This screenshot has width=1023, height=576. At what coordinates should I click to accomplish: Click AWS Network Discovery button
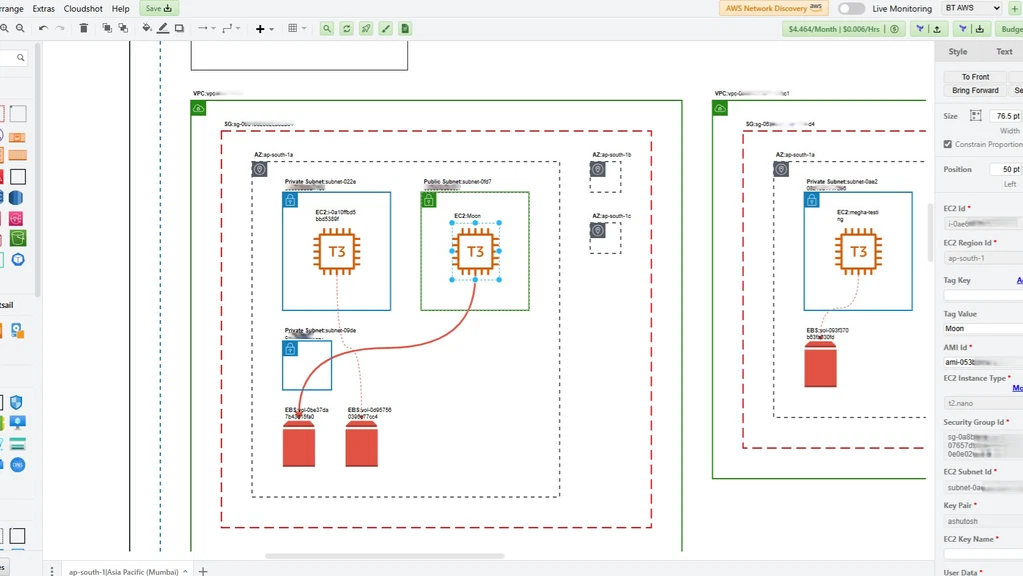point(774,8)
